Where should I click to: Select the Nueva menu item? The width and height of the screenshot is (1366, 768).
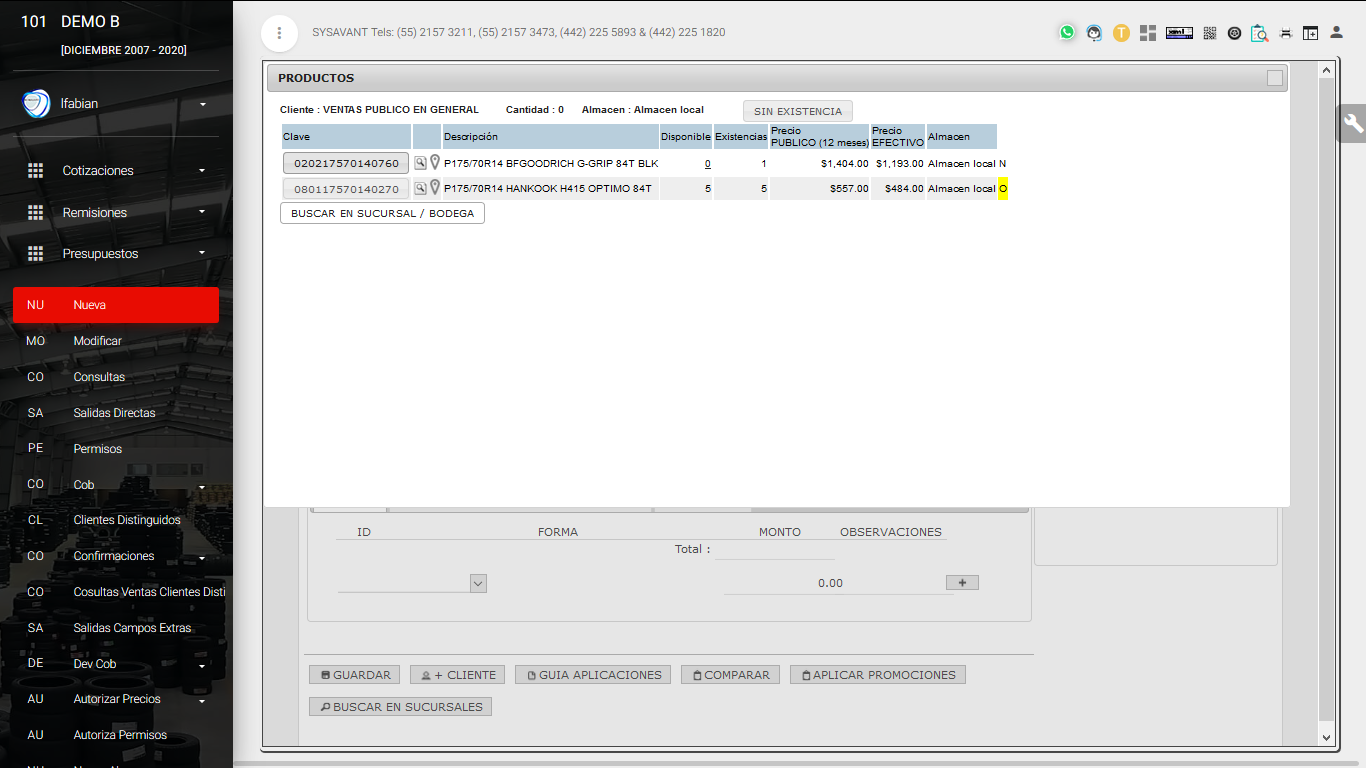[x=116, y=305]
